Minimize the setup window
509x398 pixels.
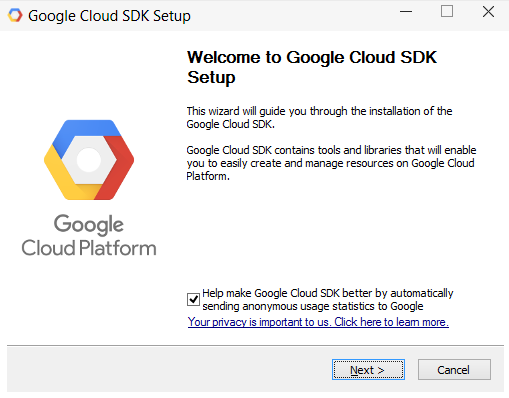click(406, 12)
